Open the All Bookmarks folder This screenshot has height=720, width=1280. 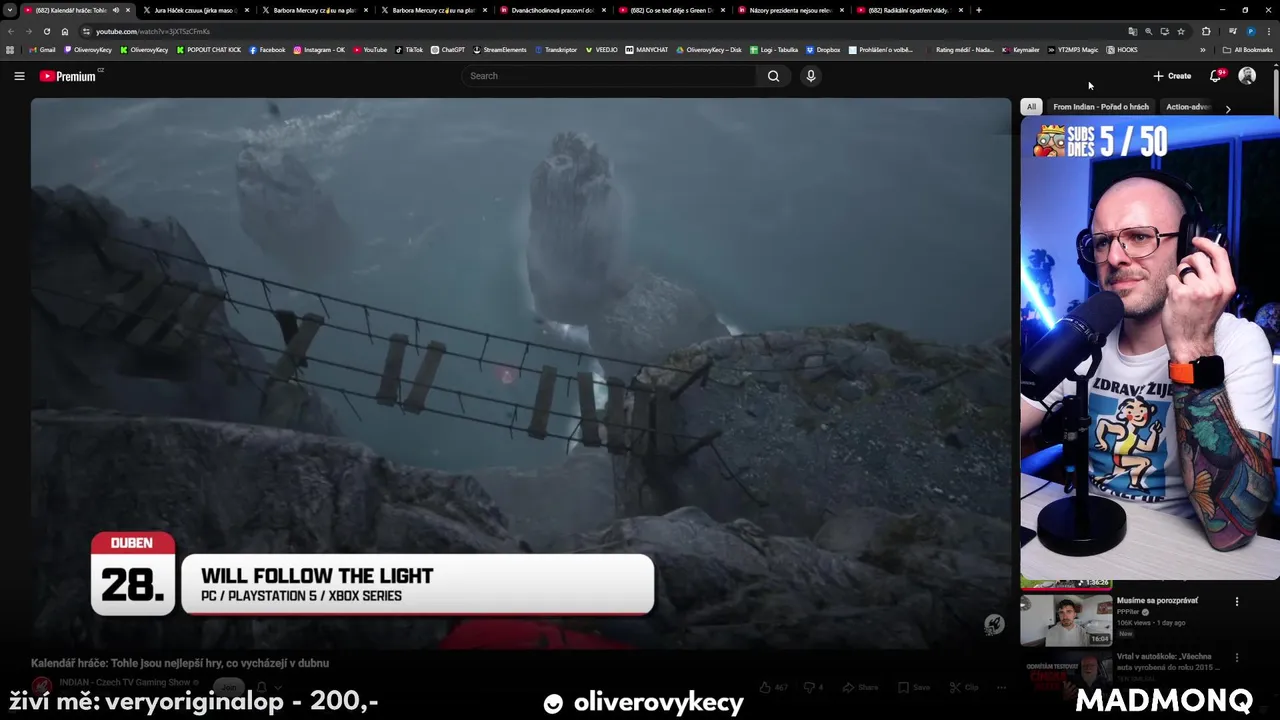[1248, 49]
